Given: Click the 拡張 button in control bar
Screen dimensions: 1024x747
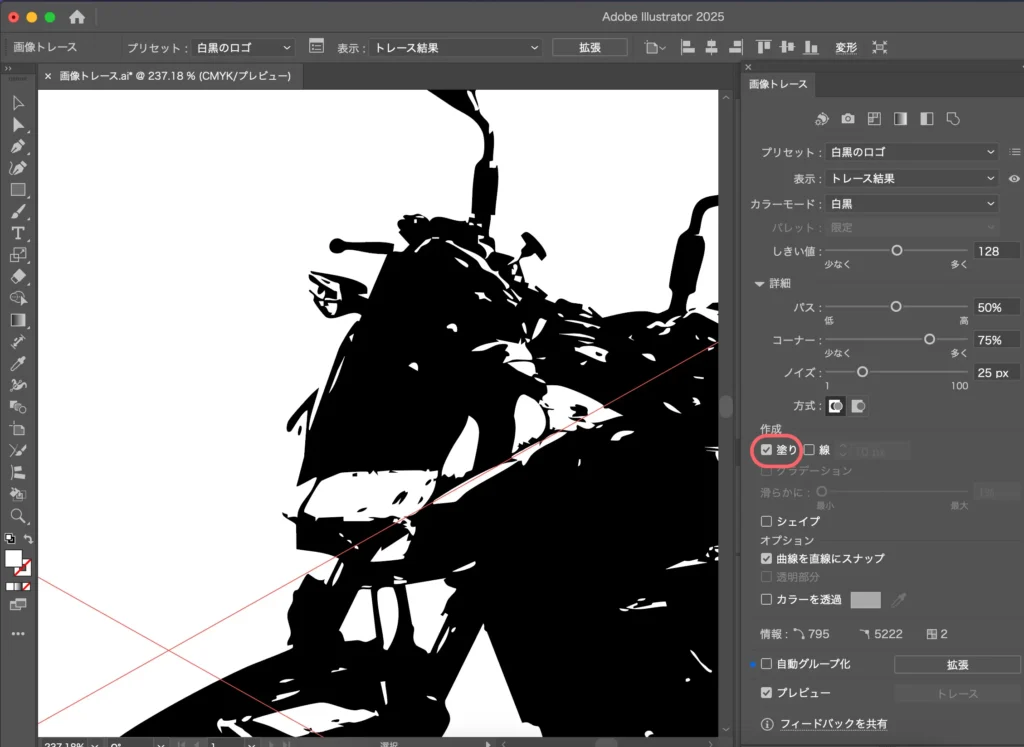Looking at the screenshot, I should coord(589,47).
